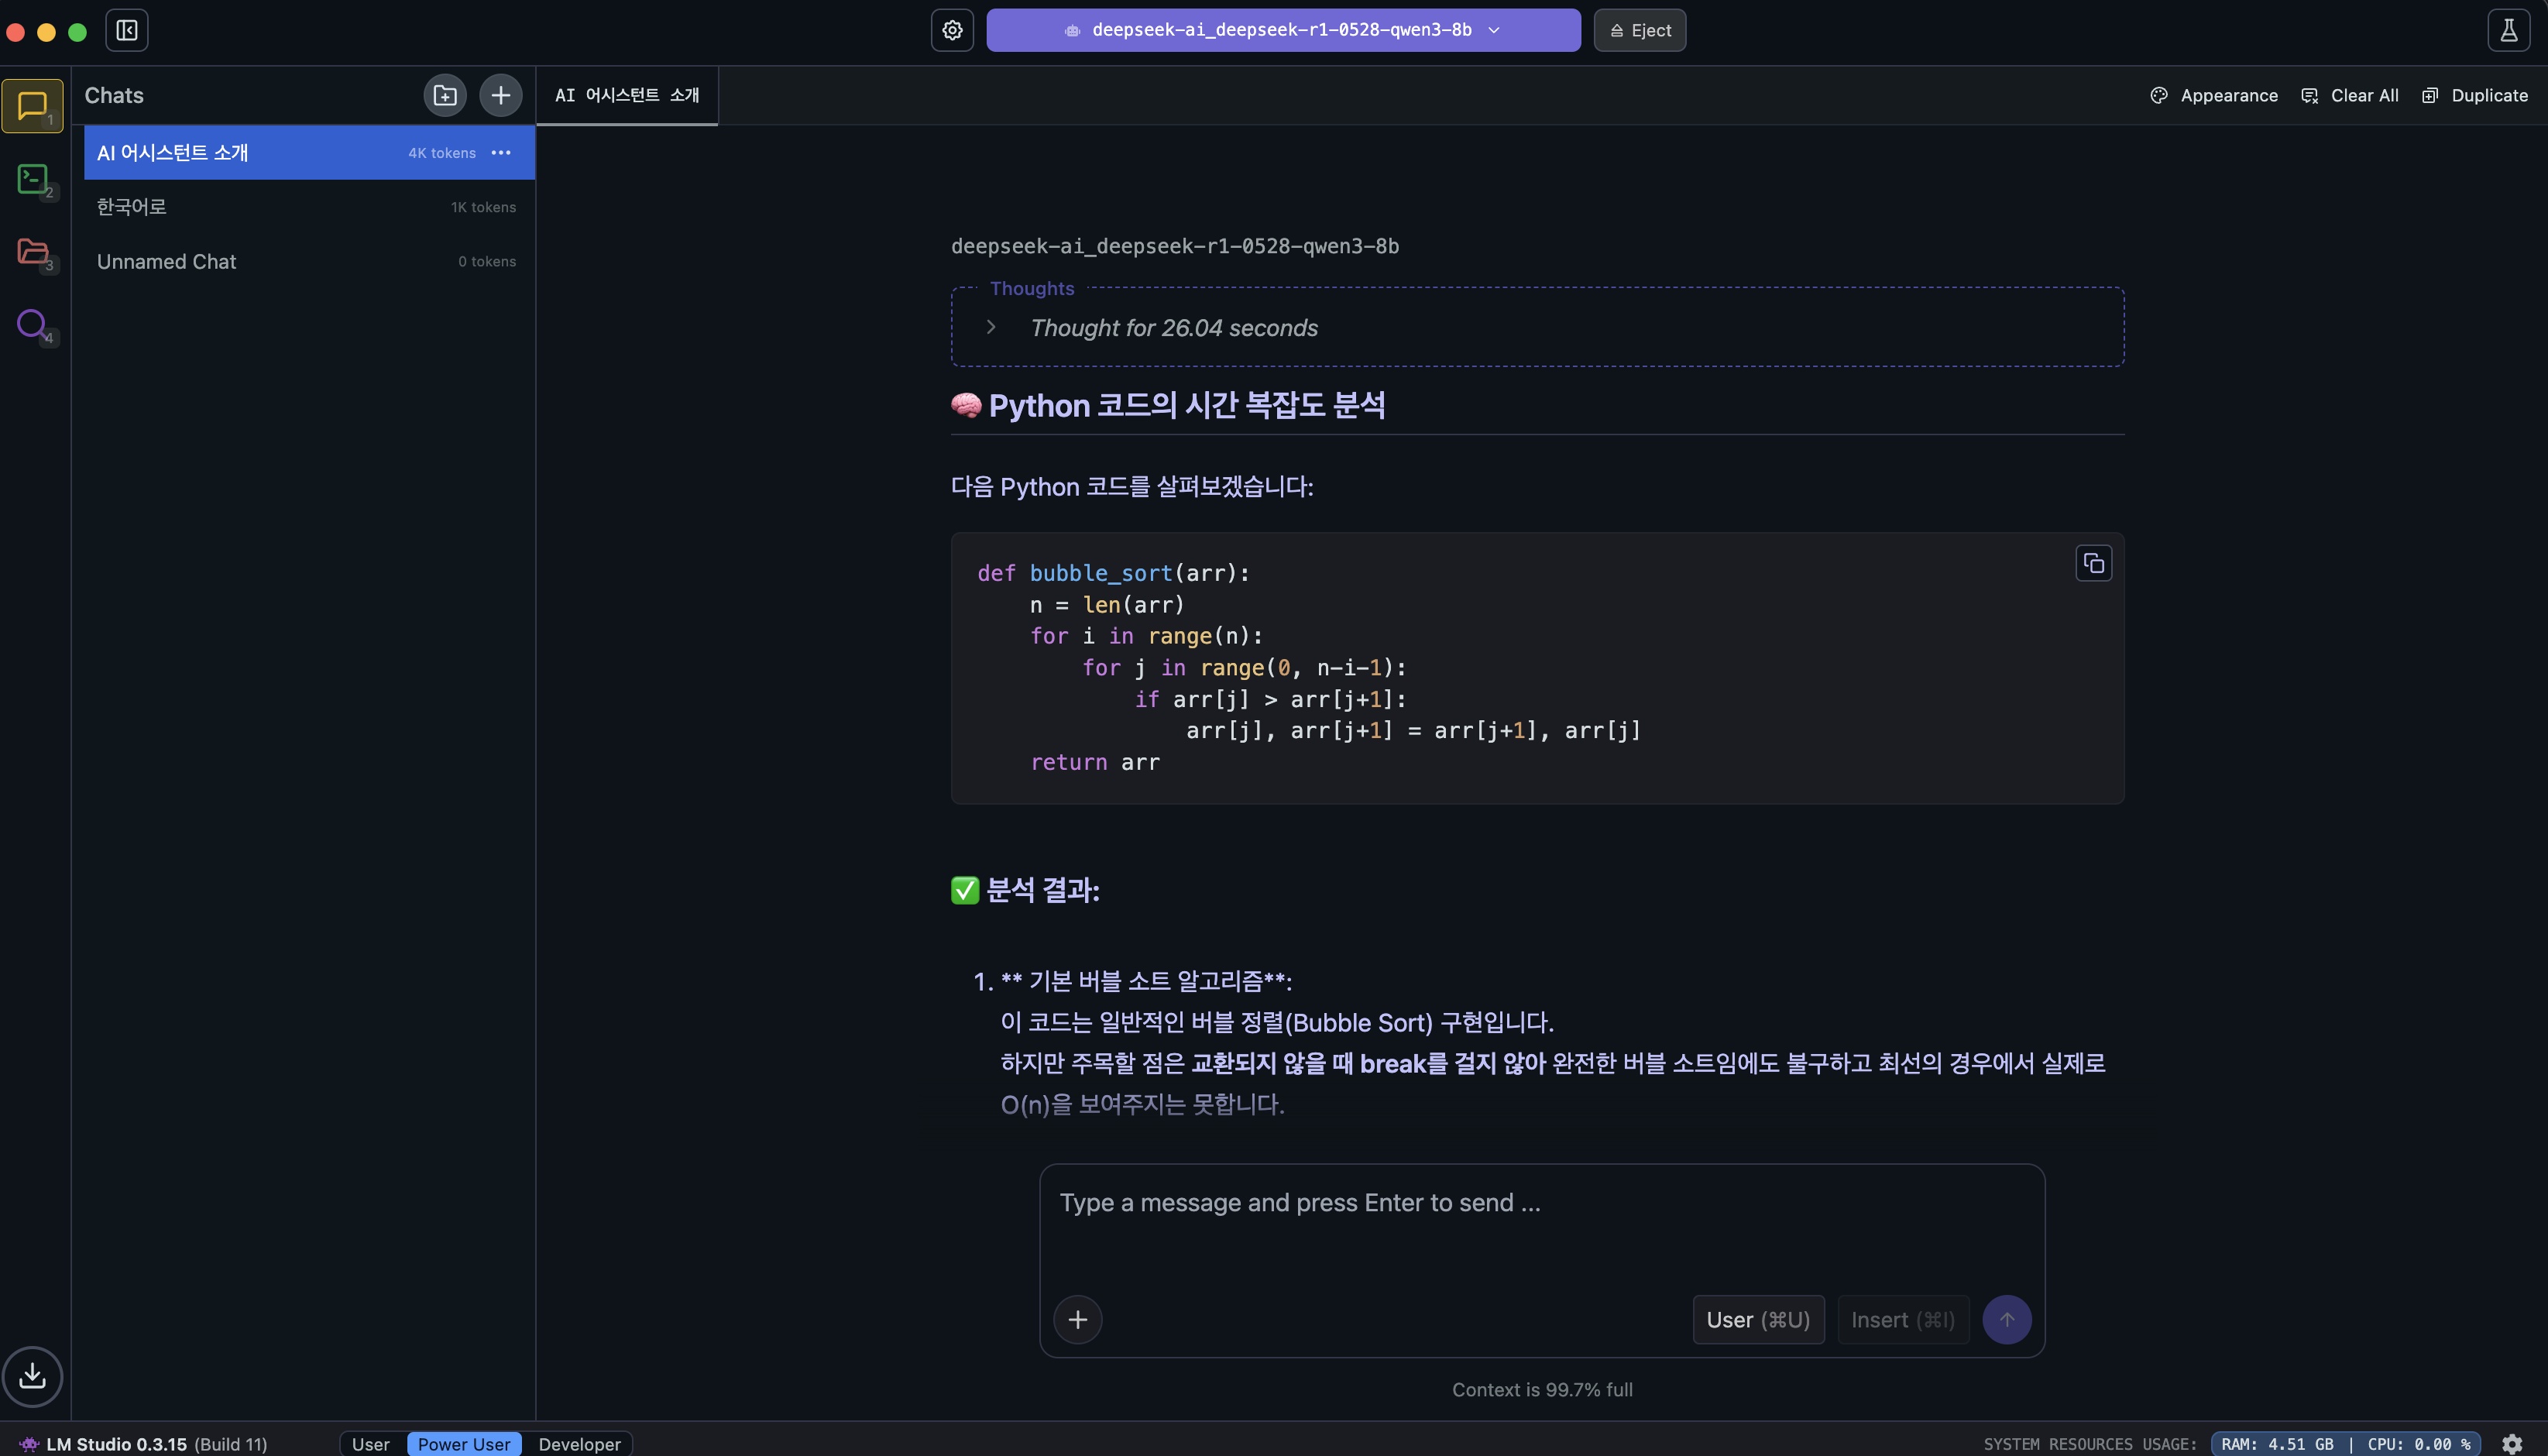Open the AI 어시스턴트 소개 chat
The width and height of the screenshot is (2548, 1456).
click(309, 153)
